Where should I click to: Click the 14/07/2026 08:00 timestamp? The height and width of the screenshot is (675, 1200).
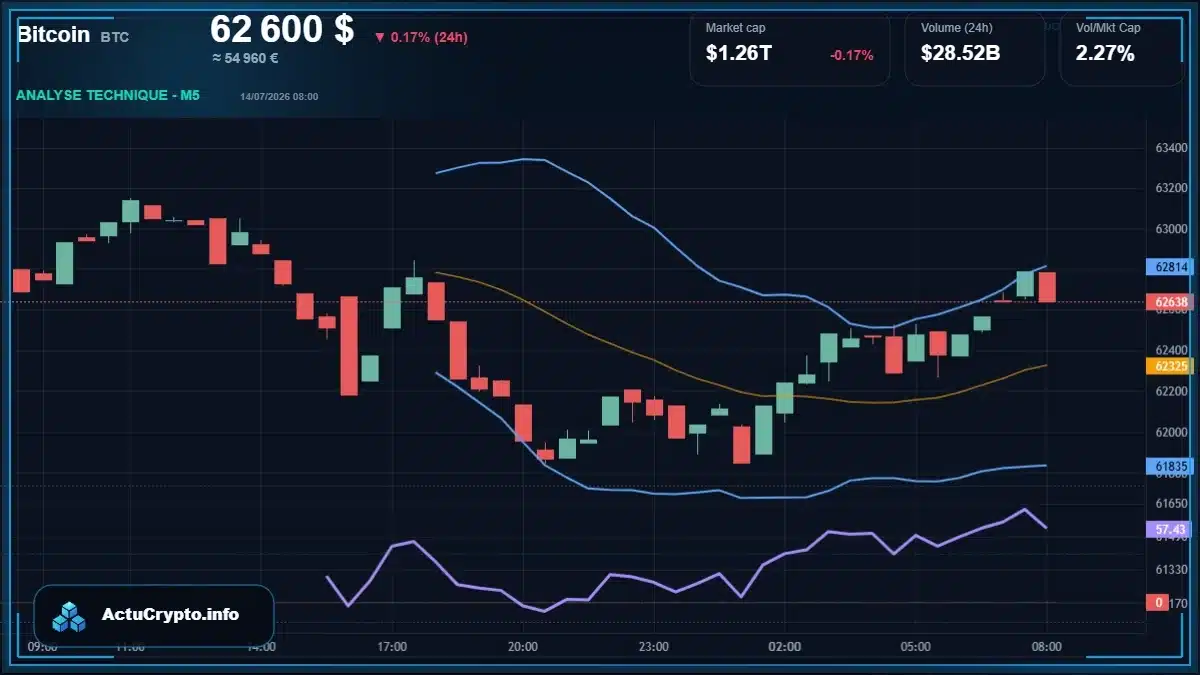click(279, 97)
